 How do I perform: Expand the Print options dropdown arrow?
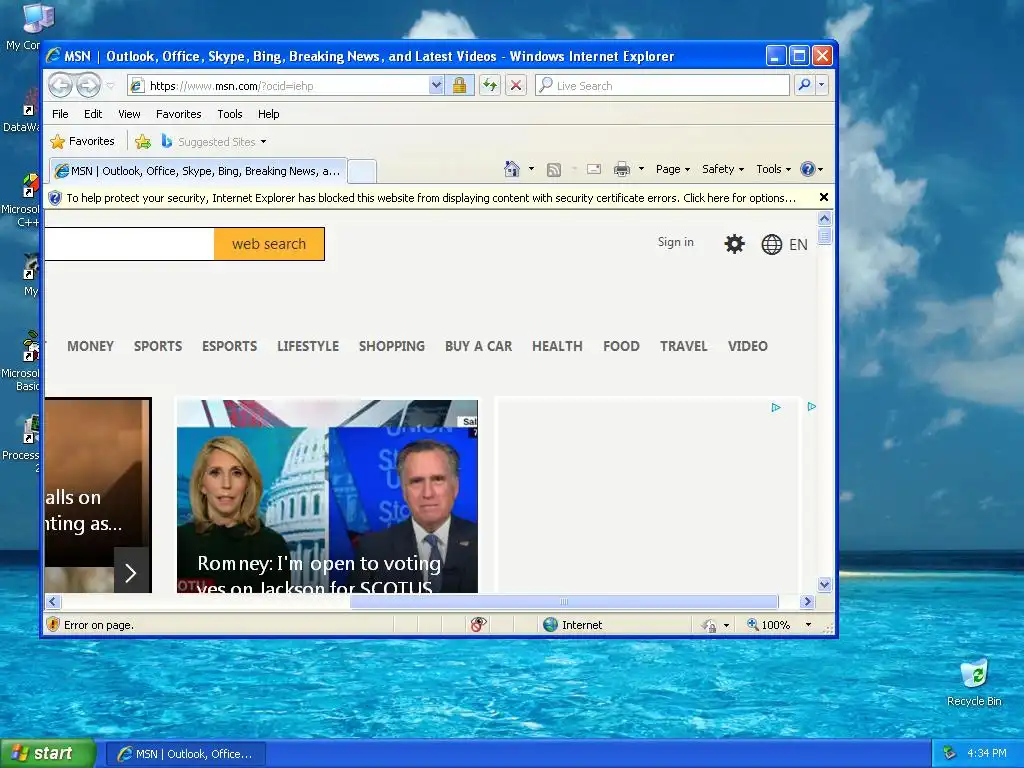tap(641, 169)
